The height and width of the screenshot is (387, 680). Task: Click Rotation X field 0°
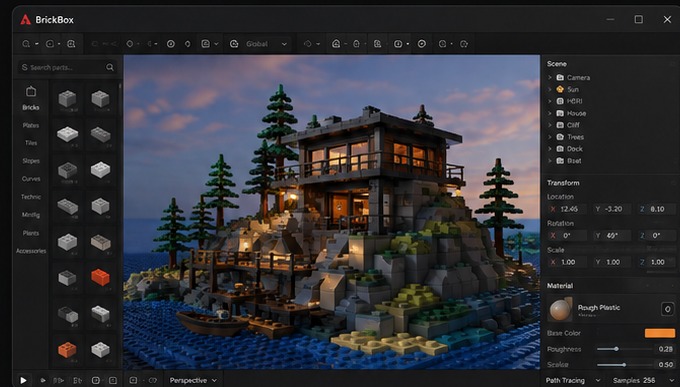click(x=567, y=236)
